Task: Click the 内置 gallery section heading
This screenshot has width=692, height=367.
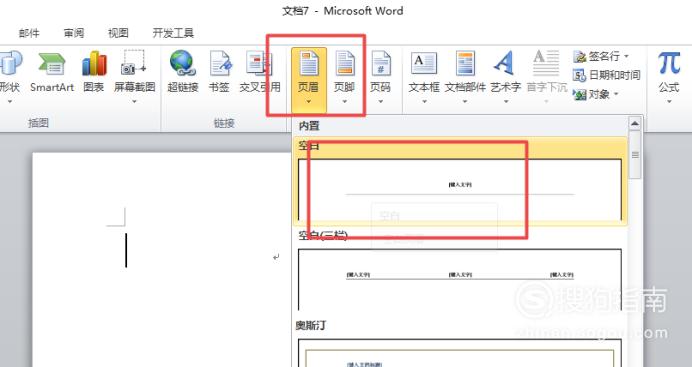Action: click(x=309, y=126)
